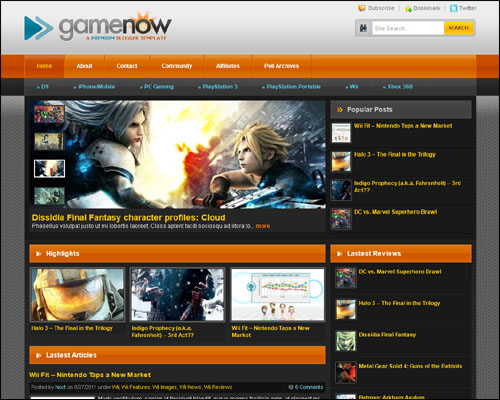Open DC vs. Marvel thumbnail in Popular Posts
The width and height of the screenshot is (500, 400).
341,219
